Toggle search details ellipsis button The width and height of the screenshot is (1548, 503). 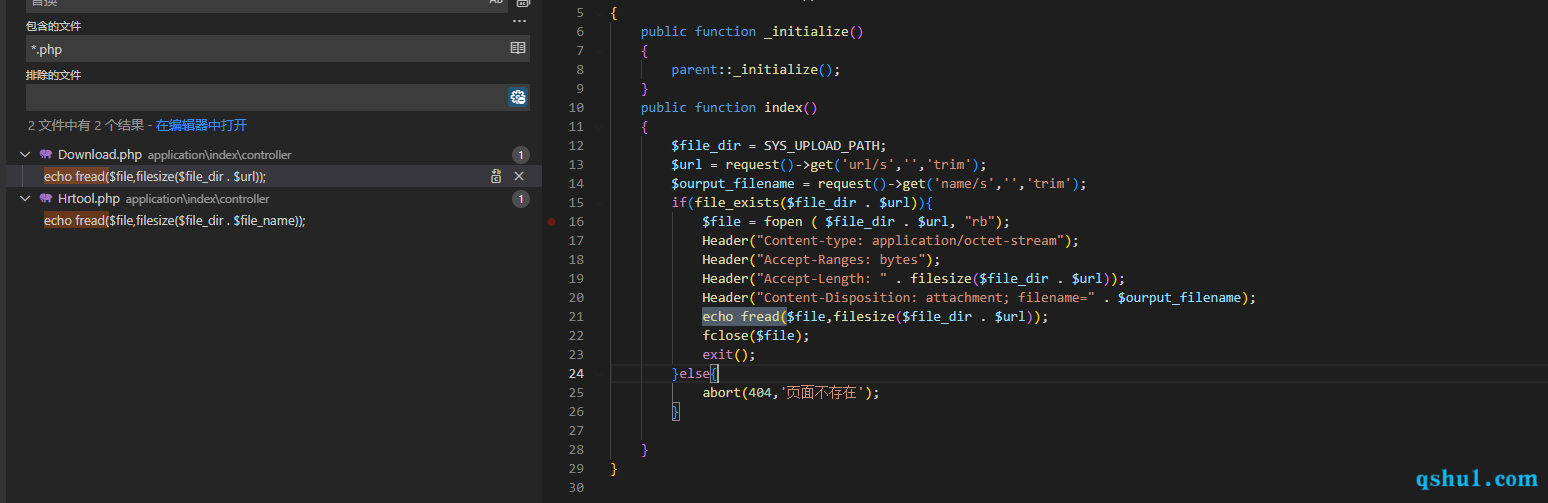519,21
